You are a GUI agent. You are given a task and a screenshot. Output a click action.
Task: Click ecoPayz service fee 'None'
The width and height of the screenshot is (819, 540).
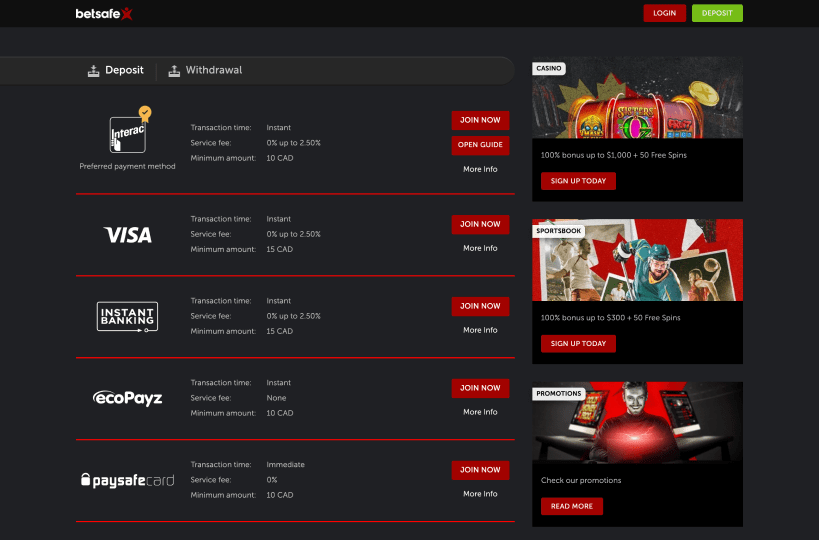pos(276,398)
